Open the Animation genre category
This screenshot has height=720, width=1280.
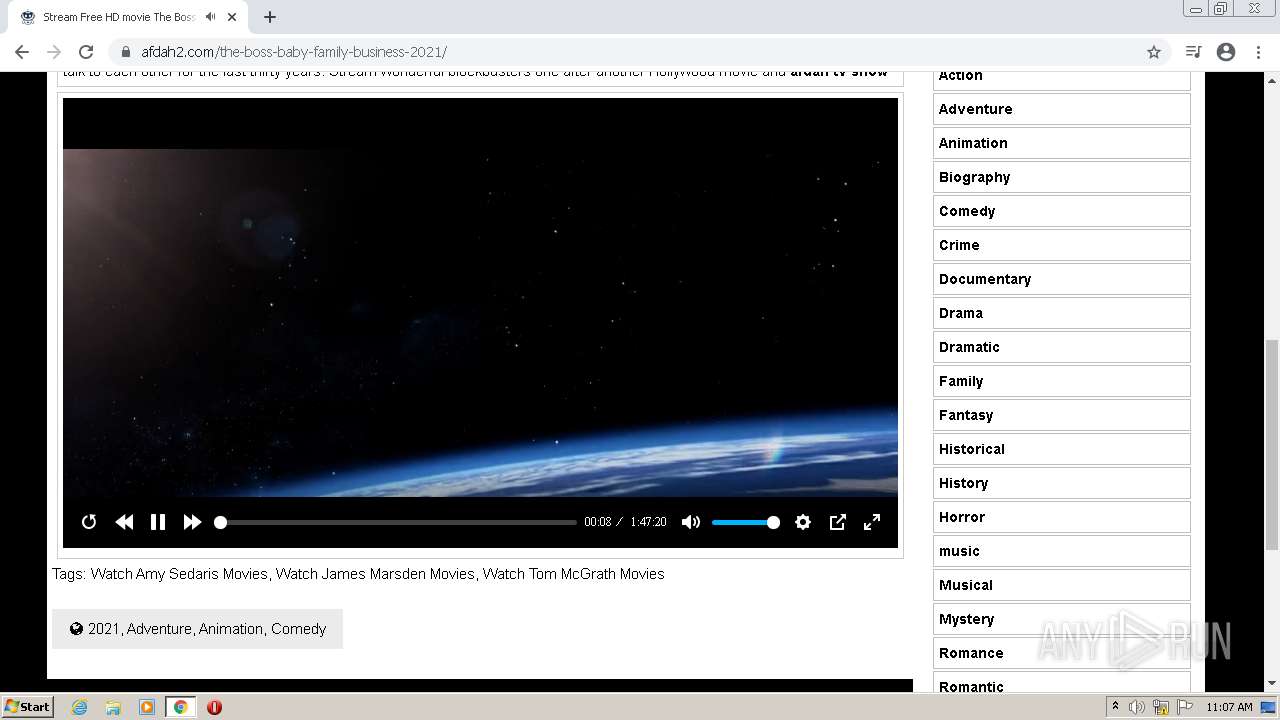click(x=1062, y=143)
